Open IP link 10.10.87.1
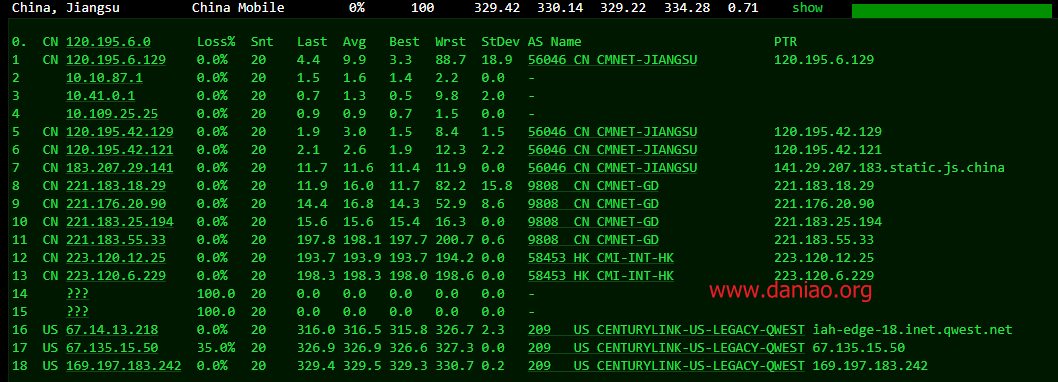1058x382 pixels. point(105,78)
